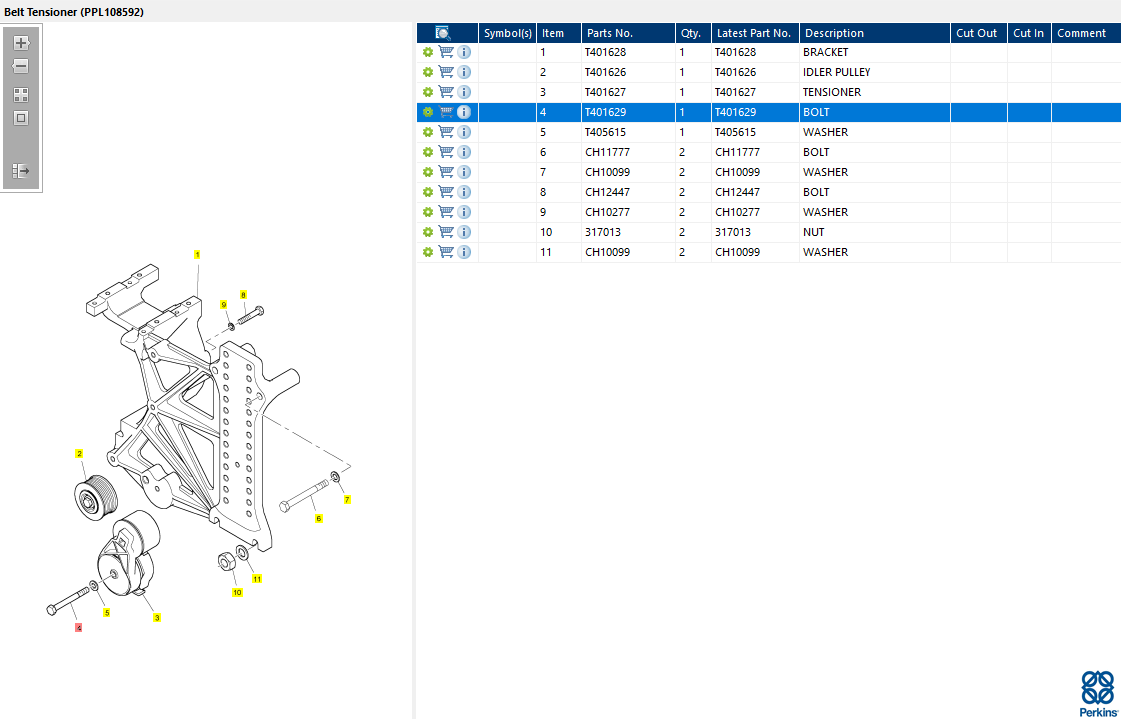Select callout 3 below the tensioner
This screenshot has height=719, width=1121.
157,618
